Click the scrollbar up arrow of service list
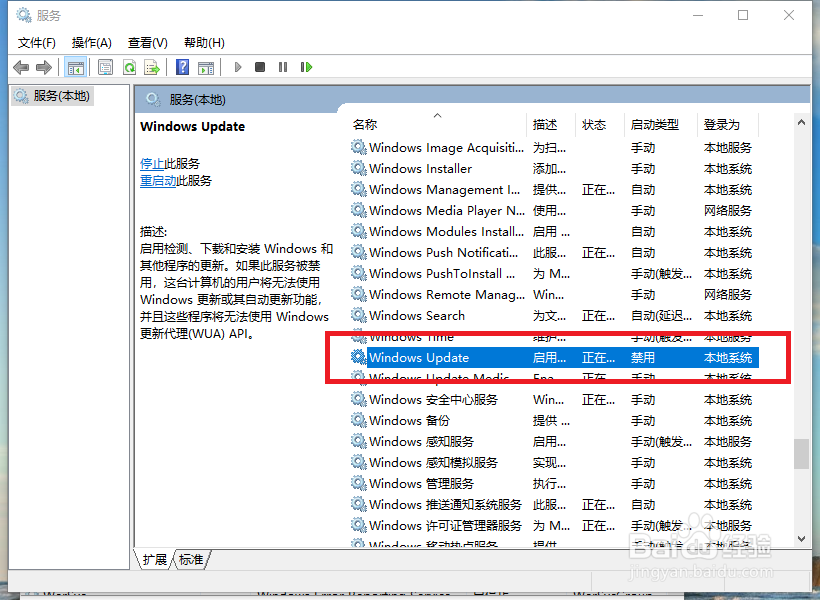 point(801,122)
